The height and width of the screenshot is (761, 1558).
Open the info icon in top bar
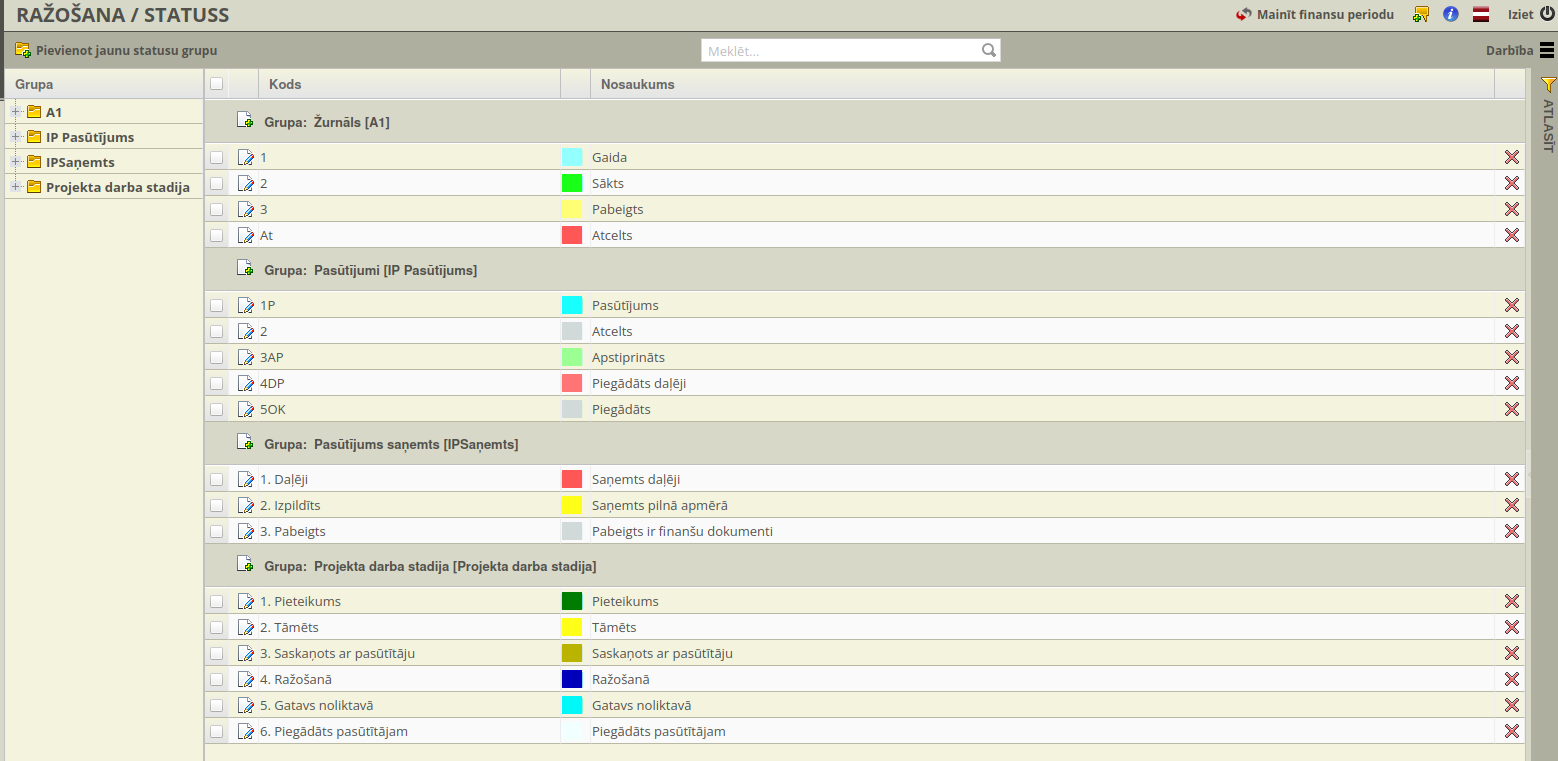click(x=1451, y=15)
